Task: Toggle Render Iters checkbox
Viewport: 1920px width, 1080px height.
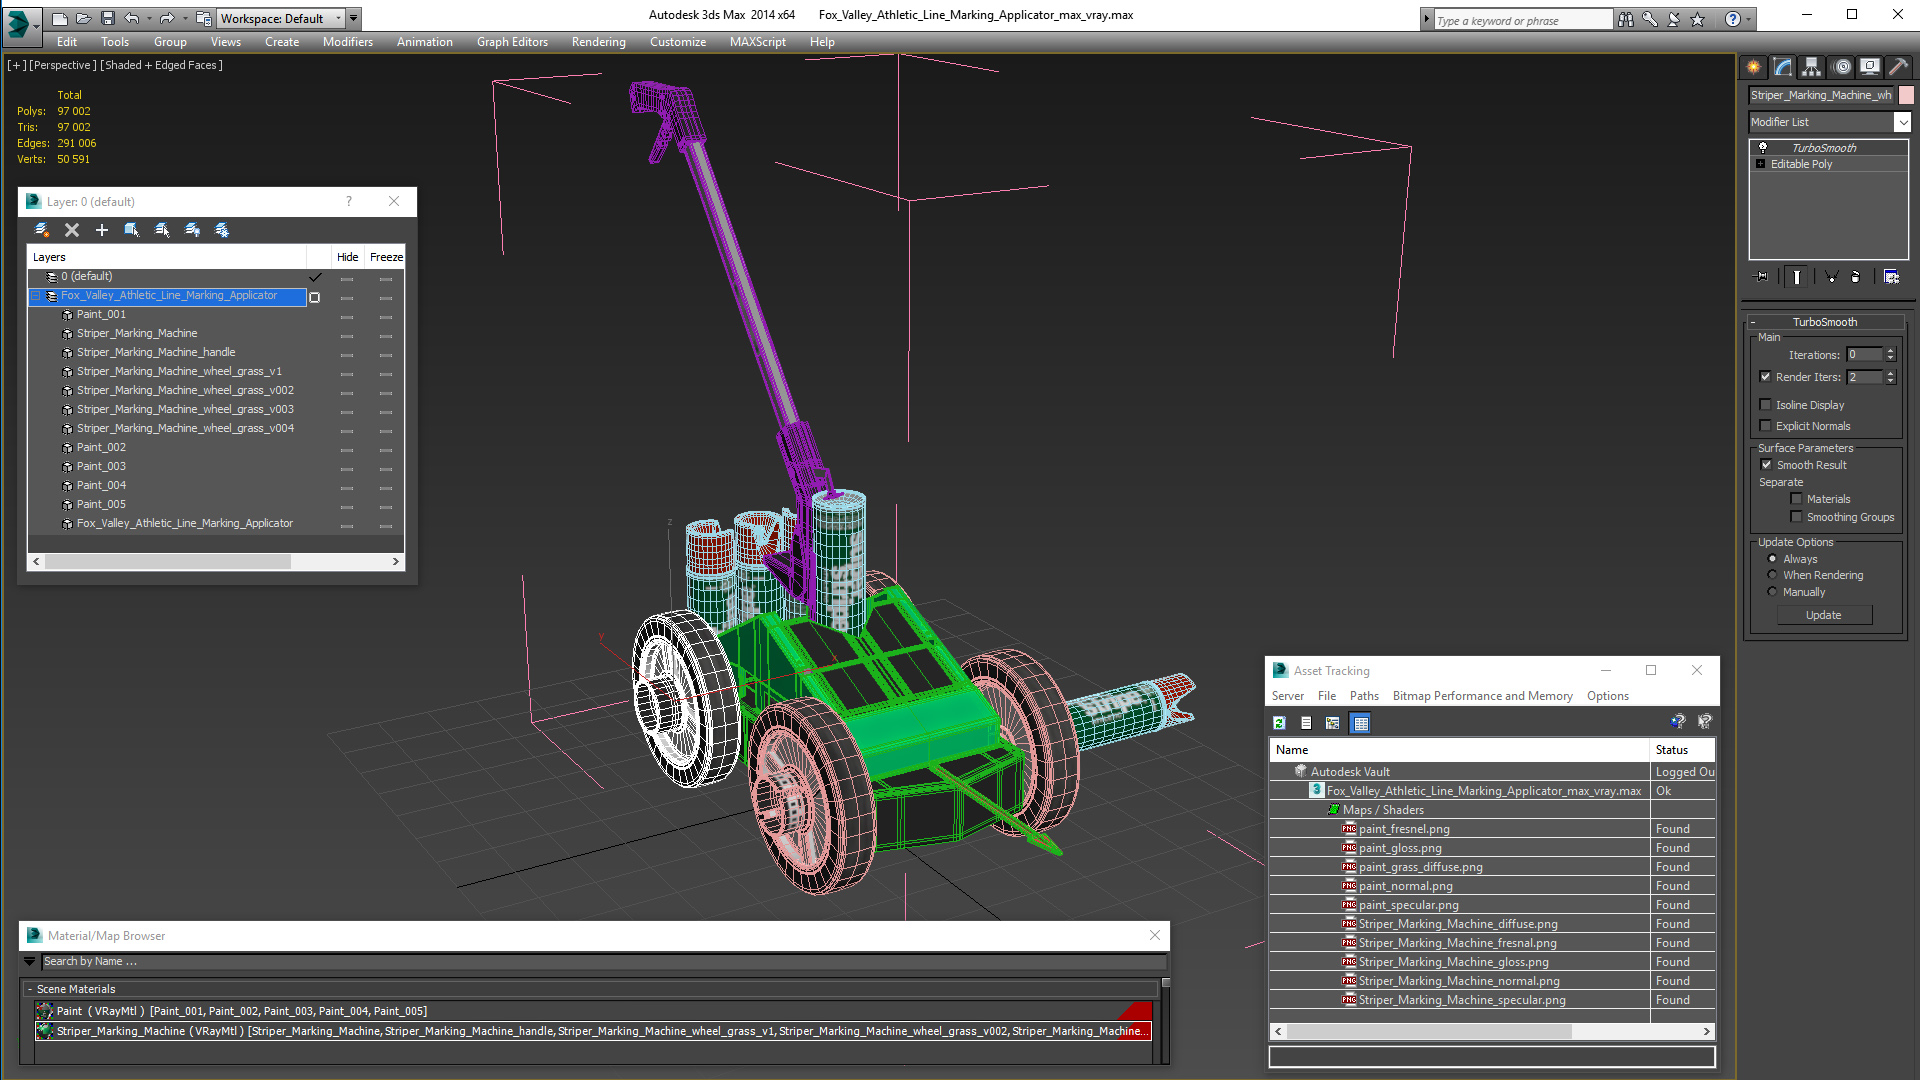Action: pyautogui.click(x=1766, y=377)
